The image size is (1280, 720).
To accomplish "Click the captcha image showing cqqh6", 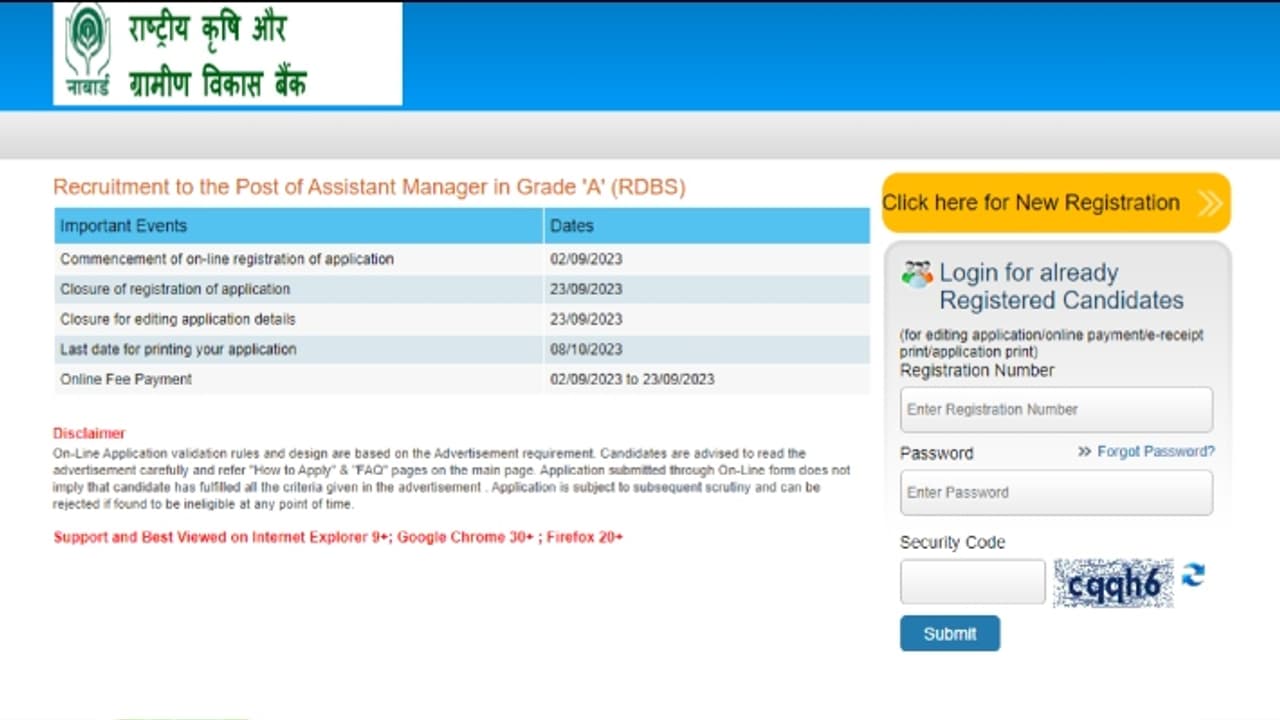I will click(1113, 581).
